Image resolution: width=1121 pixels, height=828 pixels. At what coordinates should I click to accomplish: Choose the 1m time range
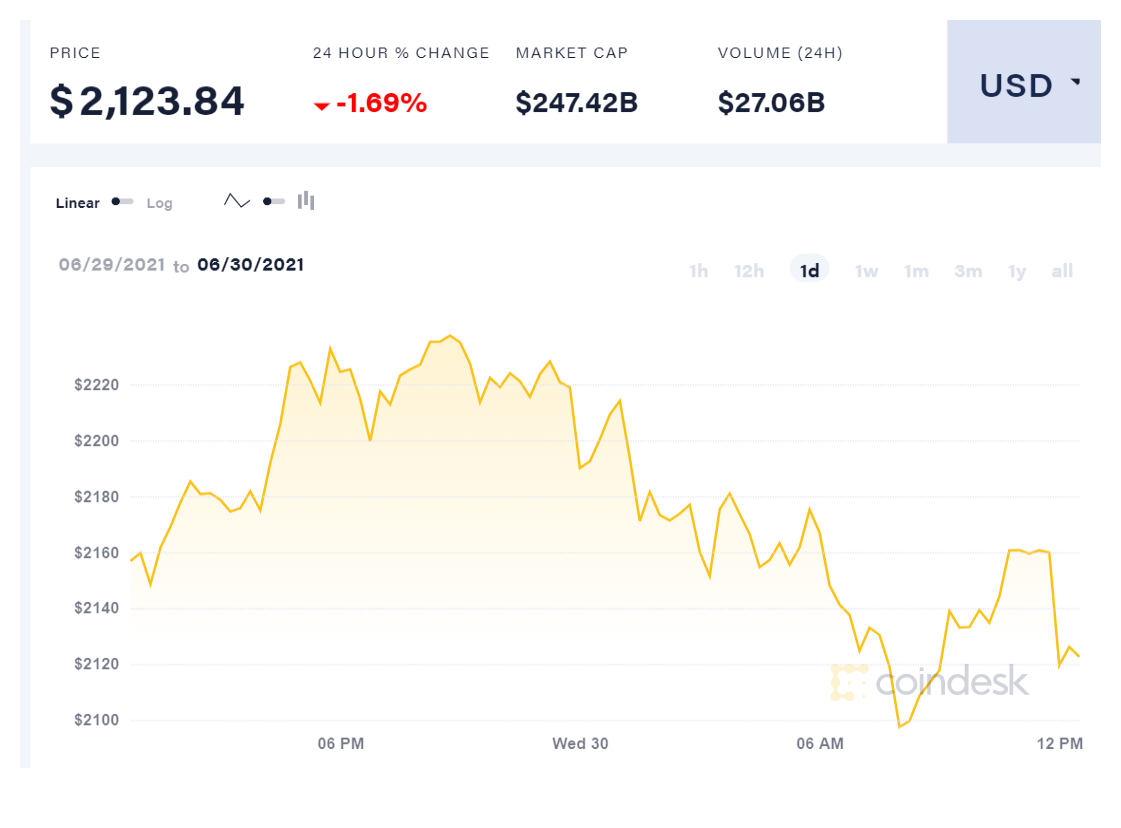916,271
